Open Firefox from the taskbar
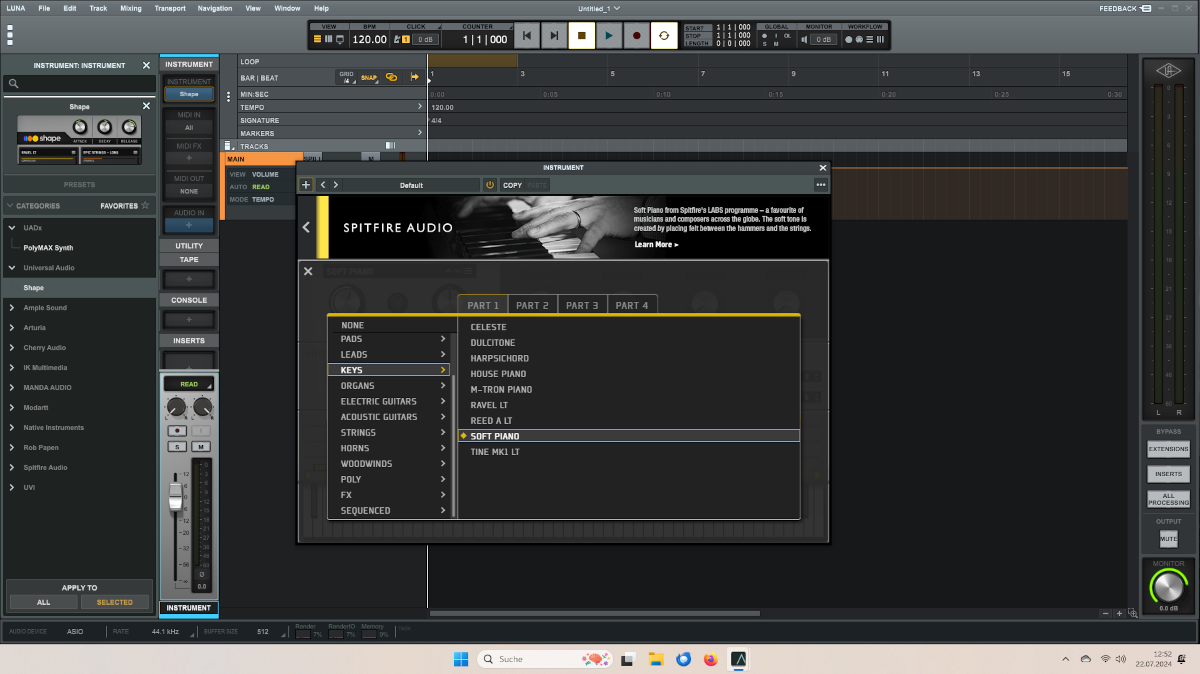The image size is (1200, 674). (x=711, y=659)
